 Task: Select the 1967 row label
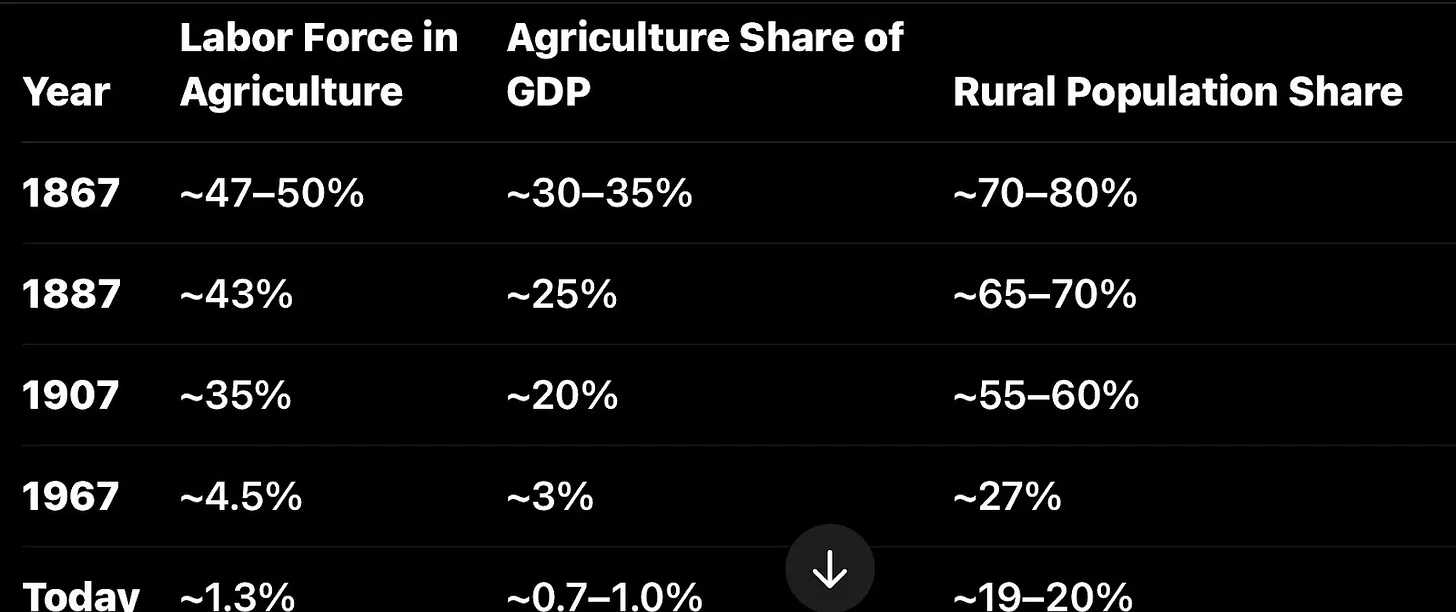[71, 496]
